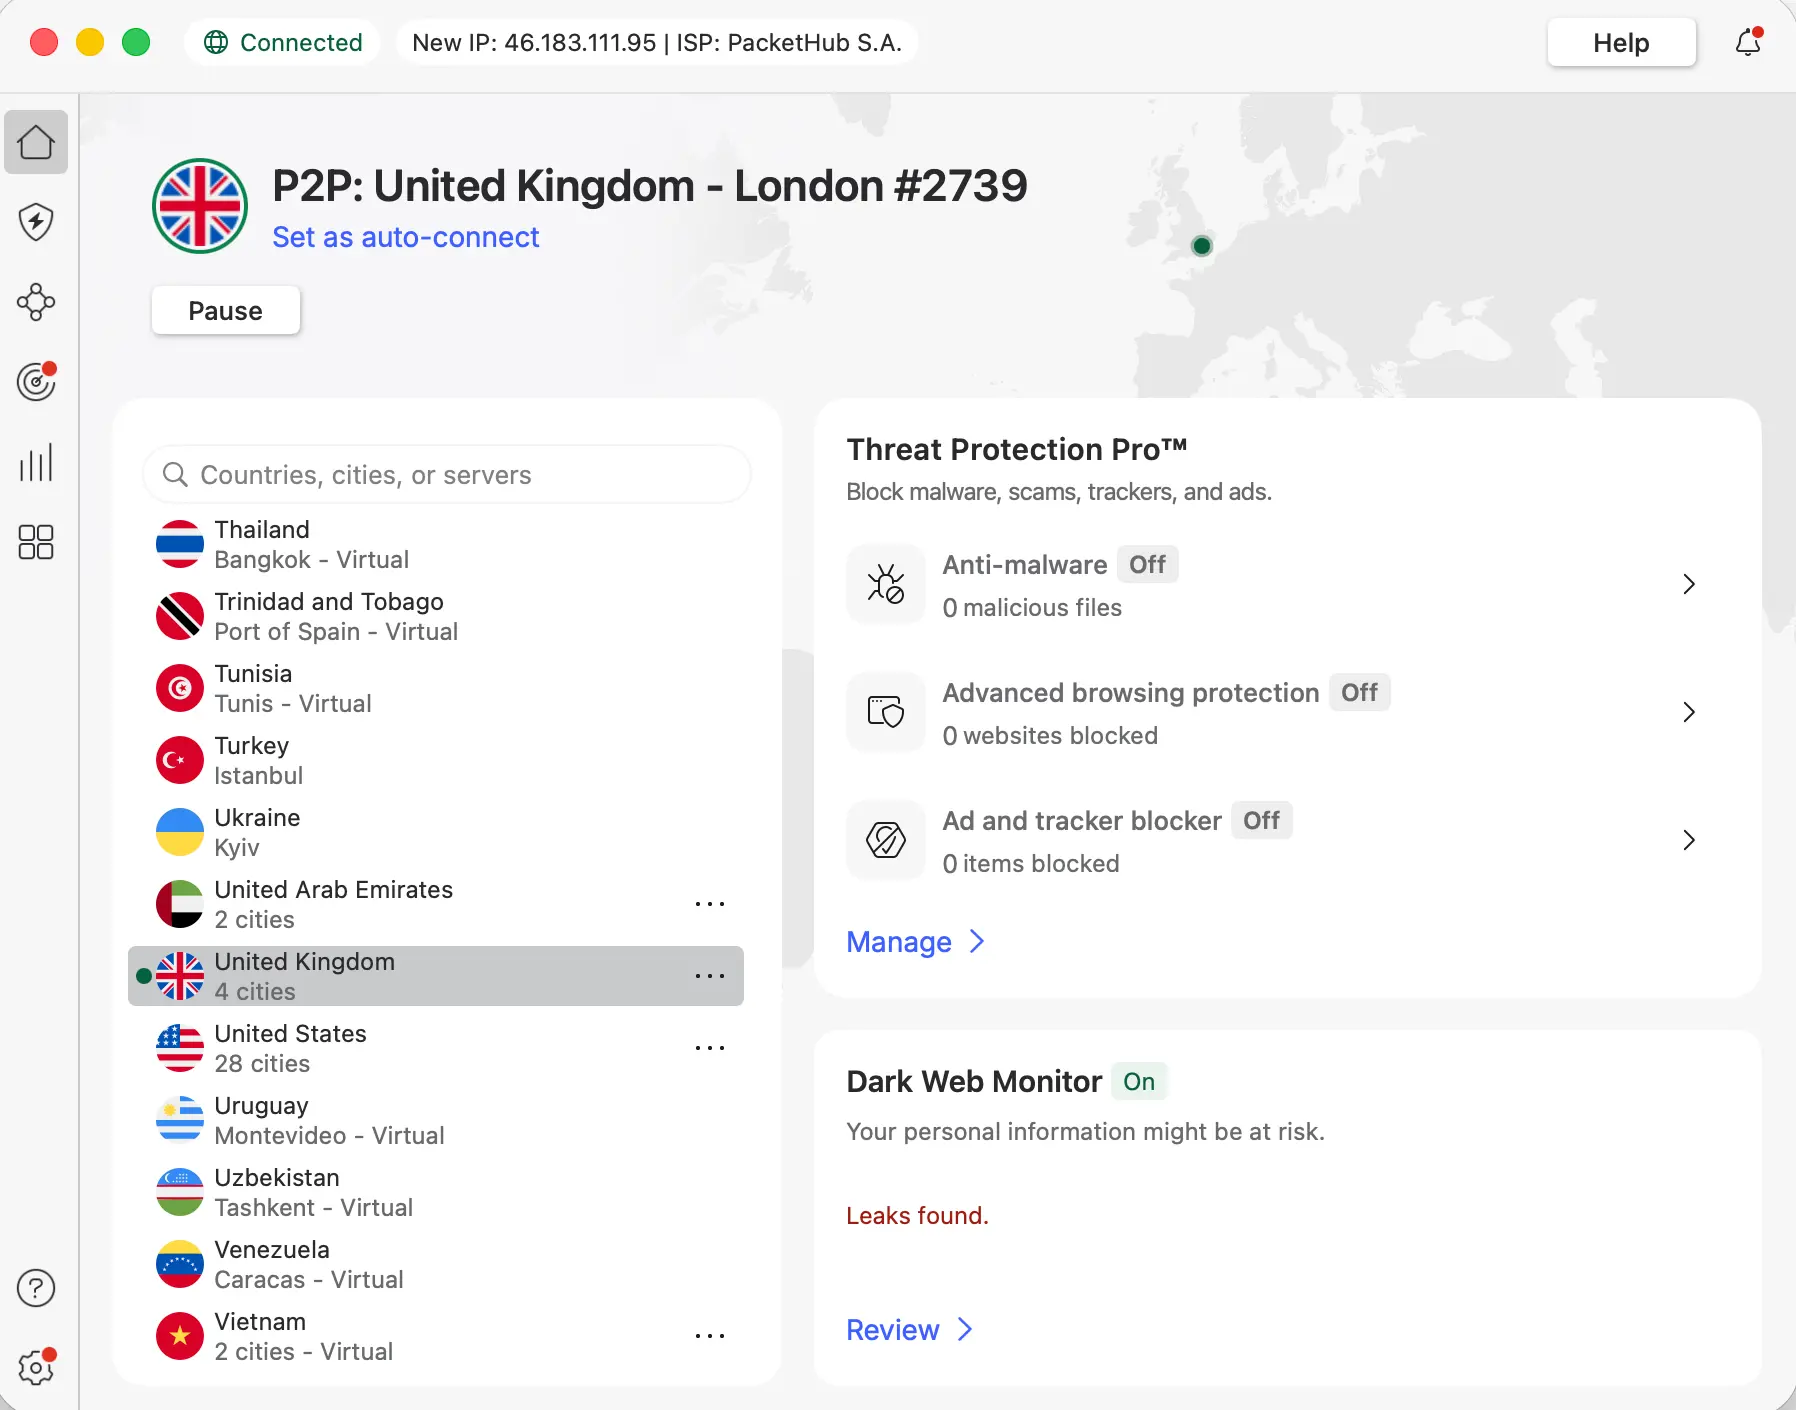The image size is (1796, 1410).
Task: Open Dark Web Monitor from the sidebar
Action: coord(36,381)
